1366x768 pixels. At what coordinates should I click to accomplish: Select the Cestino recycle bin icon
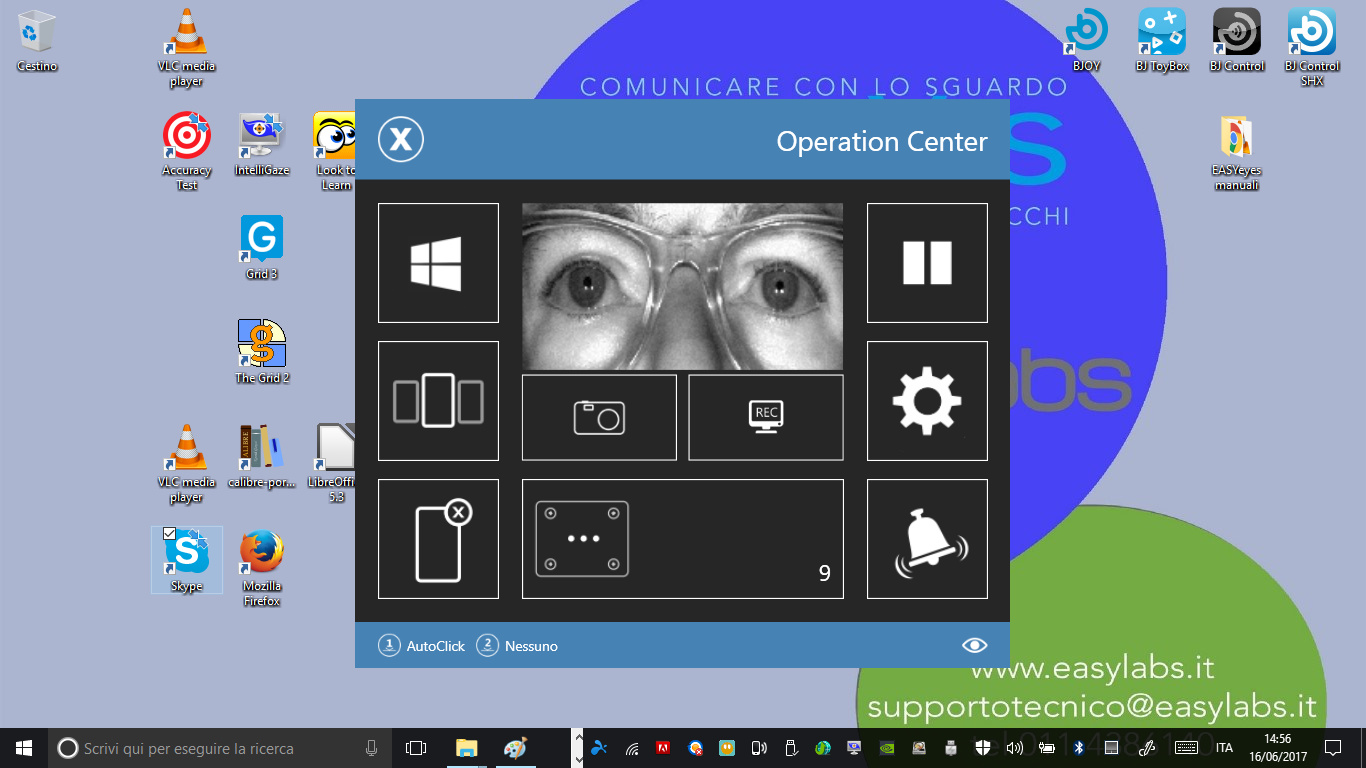click(x=37, y=41)
